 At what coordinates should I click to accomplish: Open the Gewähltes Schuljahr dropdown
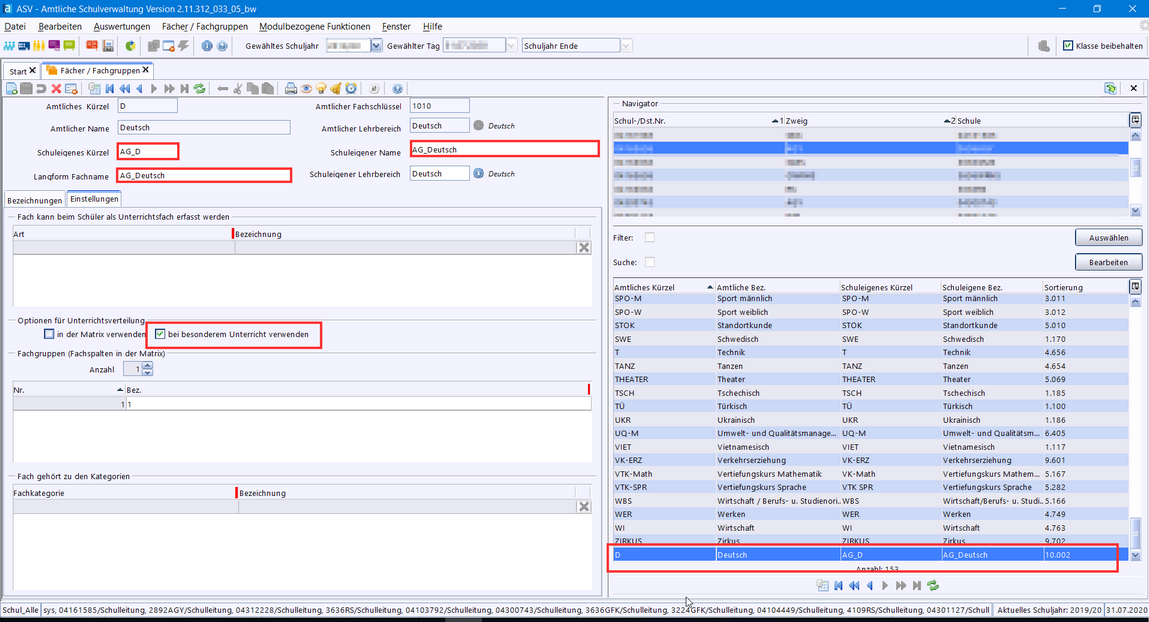(376, 46)
